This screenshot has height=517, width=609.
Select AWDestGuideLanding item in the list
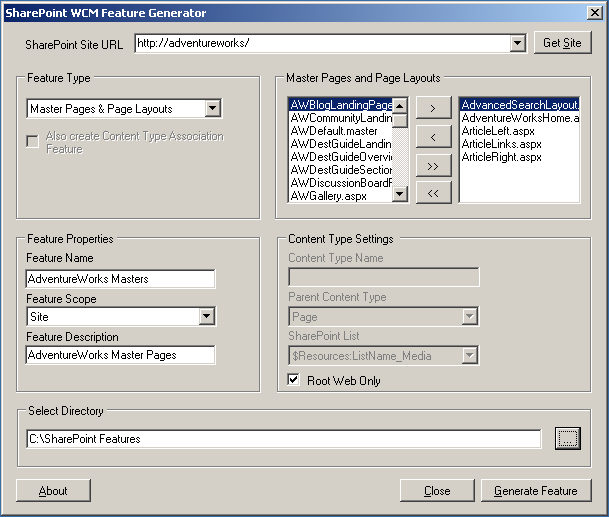coord(341,144)
